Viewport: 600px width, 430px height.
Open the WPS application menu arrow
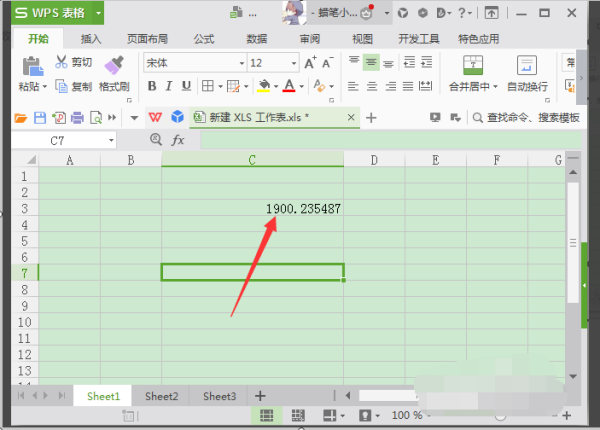(98, 13)
